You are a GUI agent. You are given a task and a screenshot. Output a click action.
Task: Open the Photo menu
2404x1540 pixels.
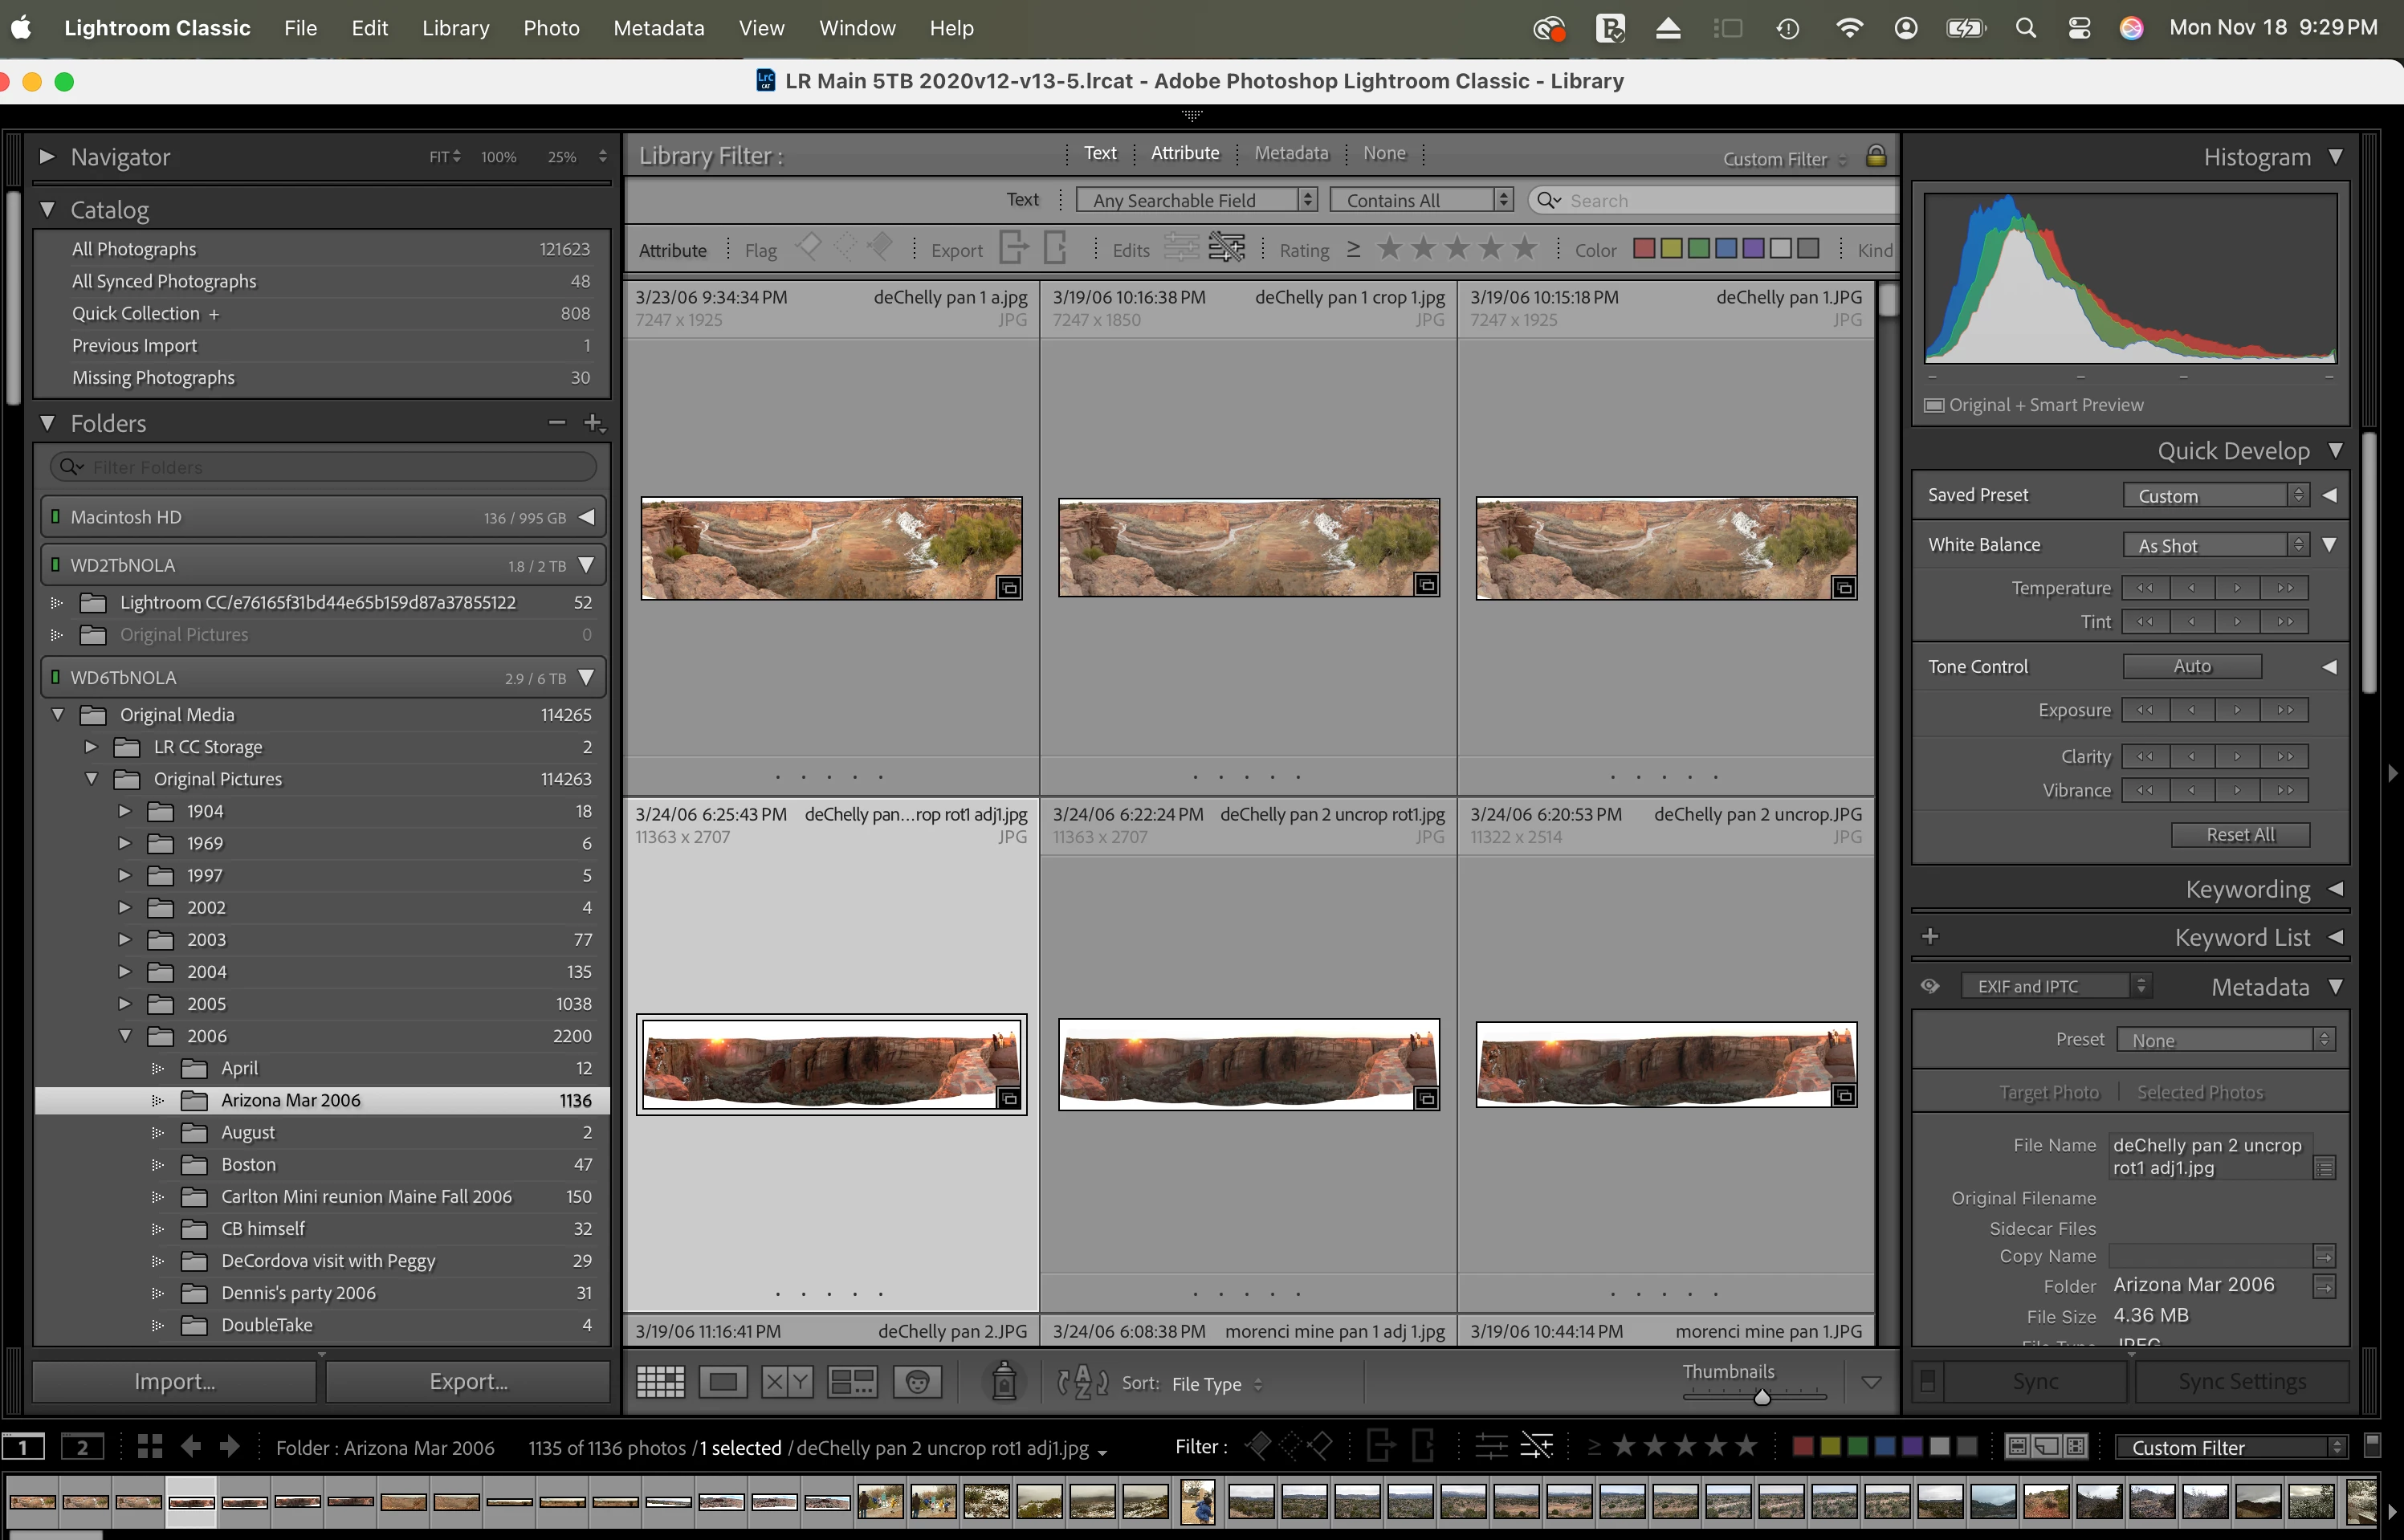point(551,28)
